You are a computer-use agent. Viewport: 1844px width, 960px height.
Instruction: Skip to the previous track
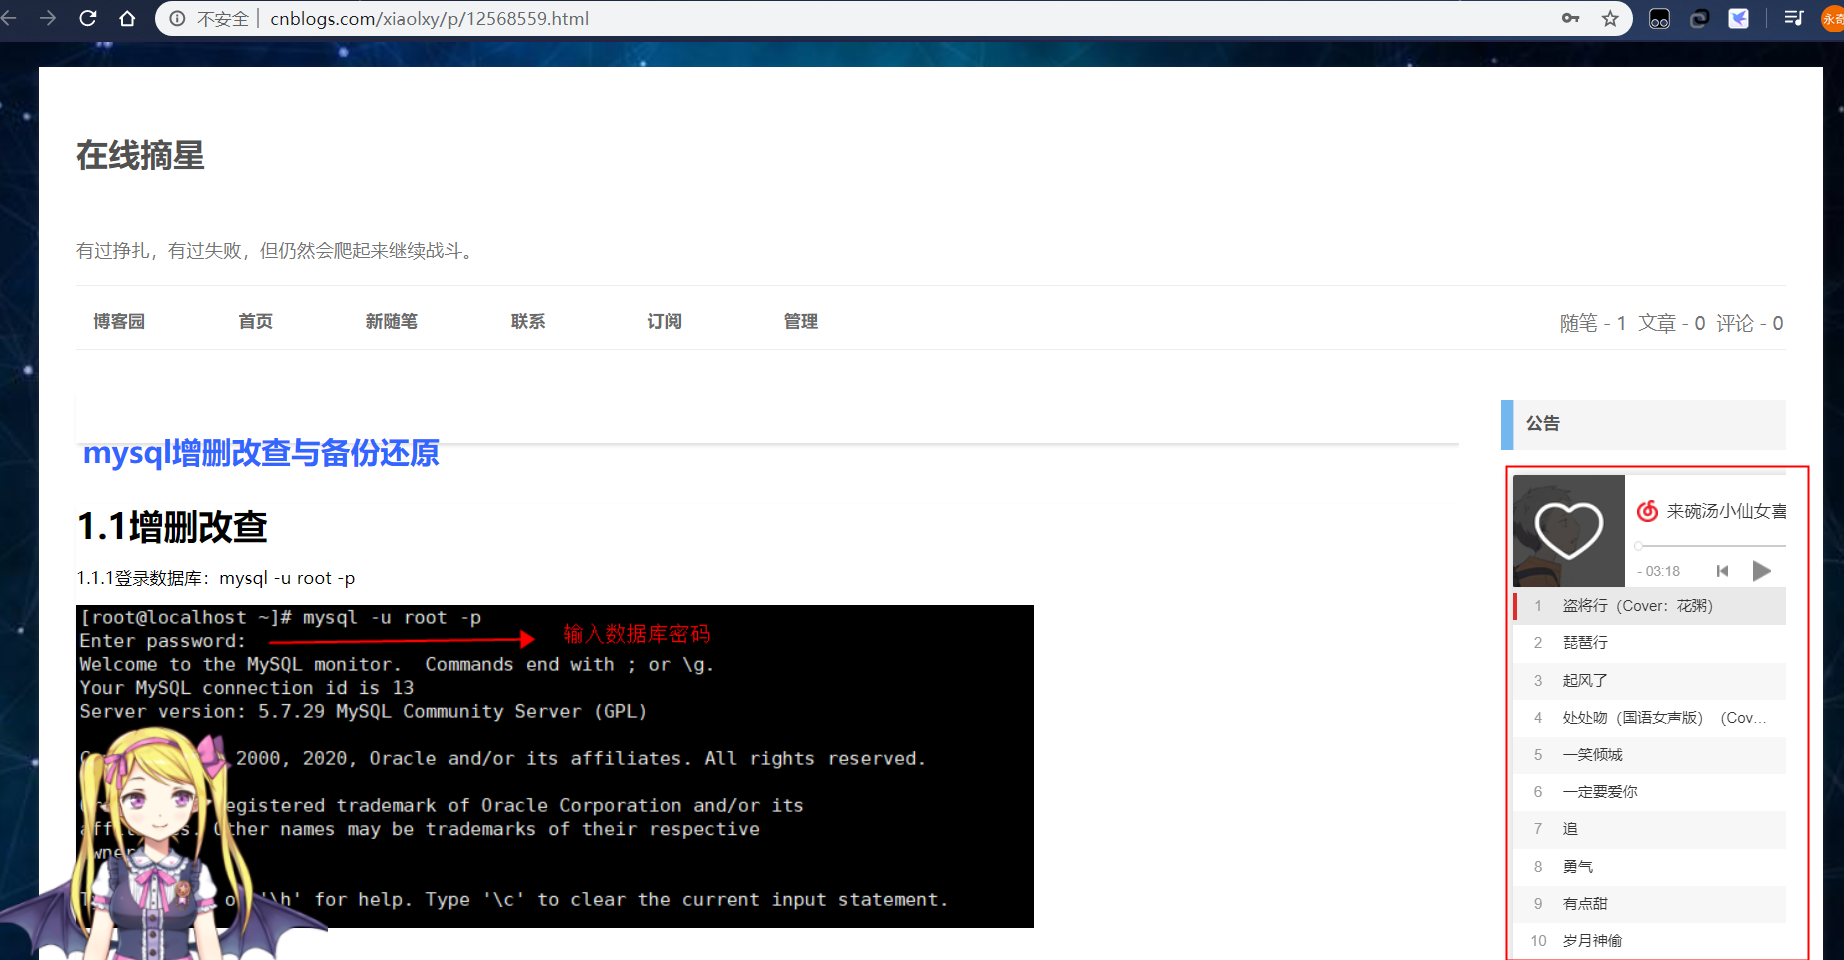(x=1722, y=571)
